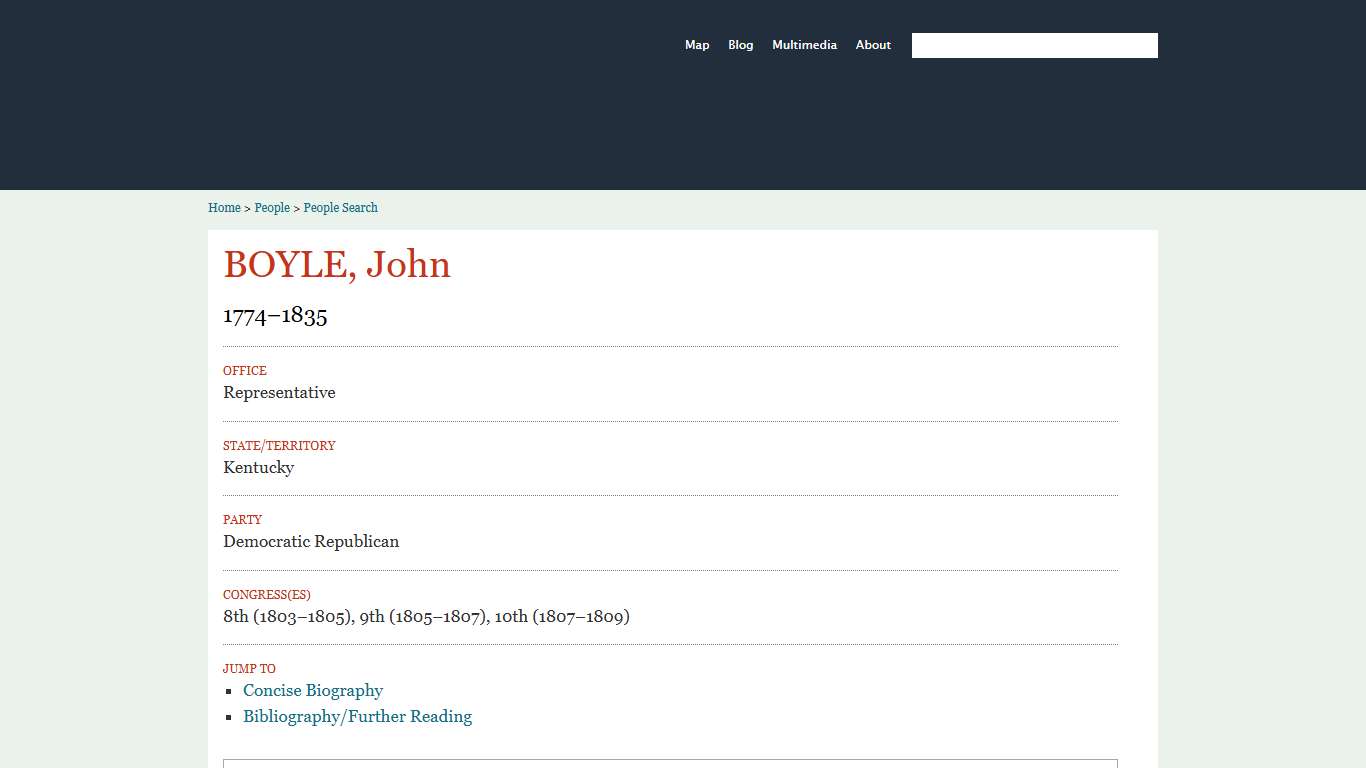Click the search input field

pyautogui.click(x=1034, y=45)
